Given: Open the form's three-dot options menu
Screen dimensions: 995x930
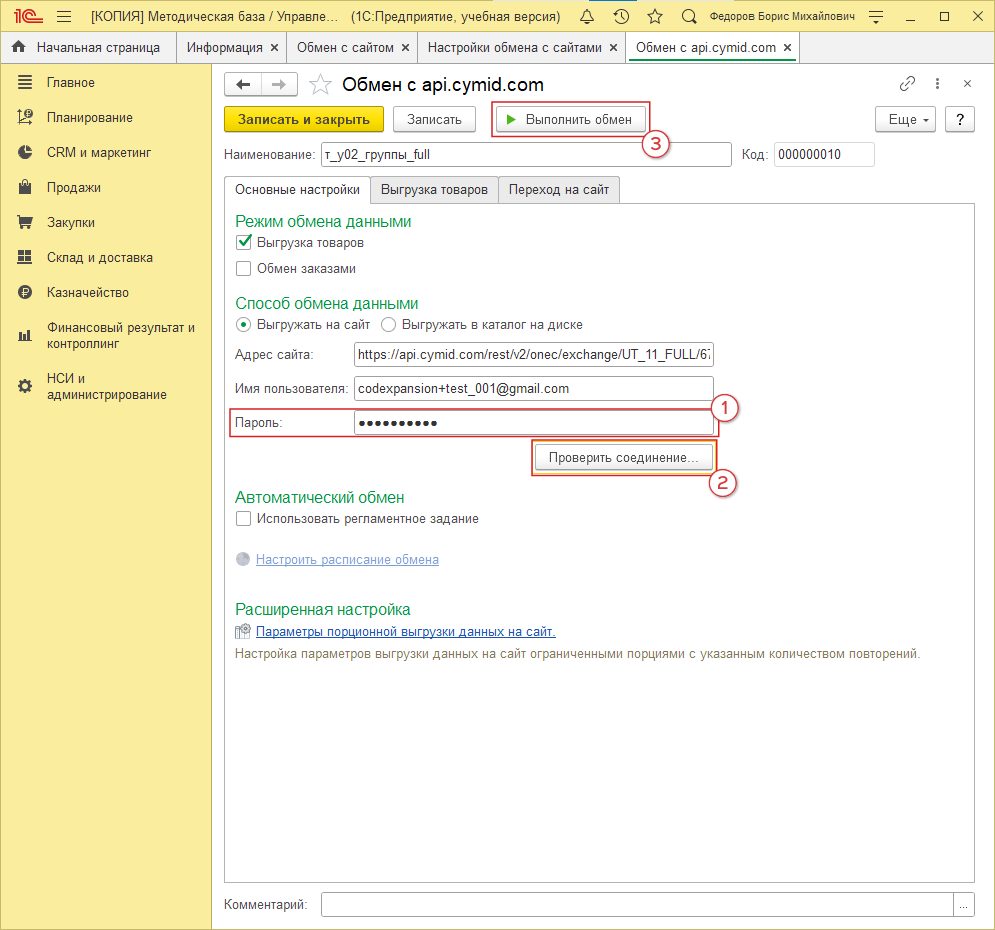Looking at the screenshot, I should tap(938, 84).
